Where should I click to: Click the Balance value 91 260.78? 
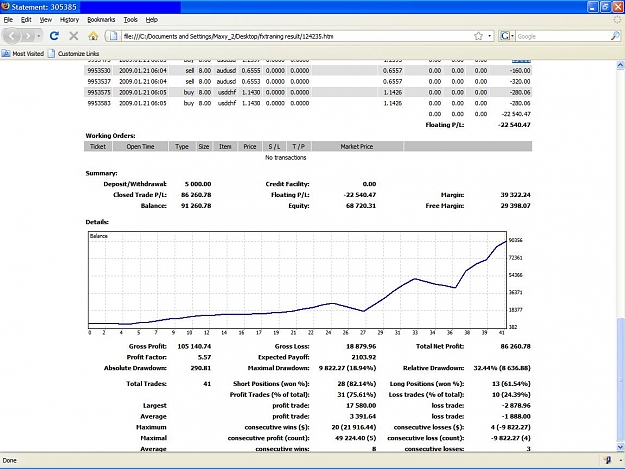pos(196,206)
